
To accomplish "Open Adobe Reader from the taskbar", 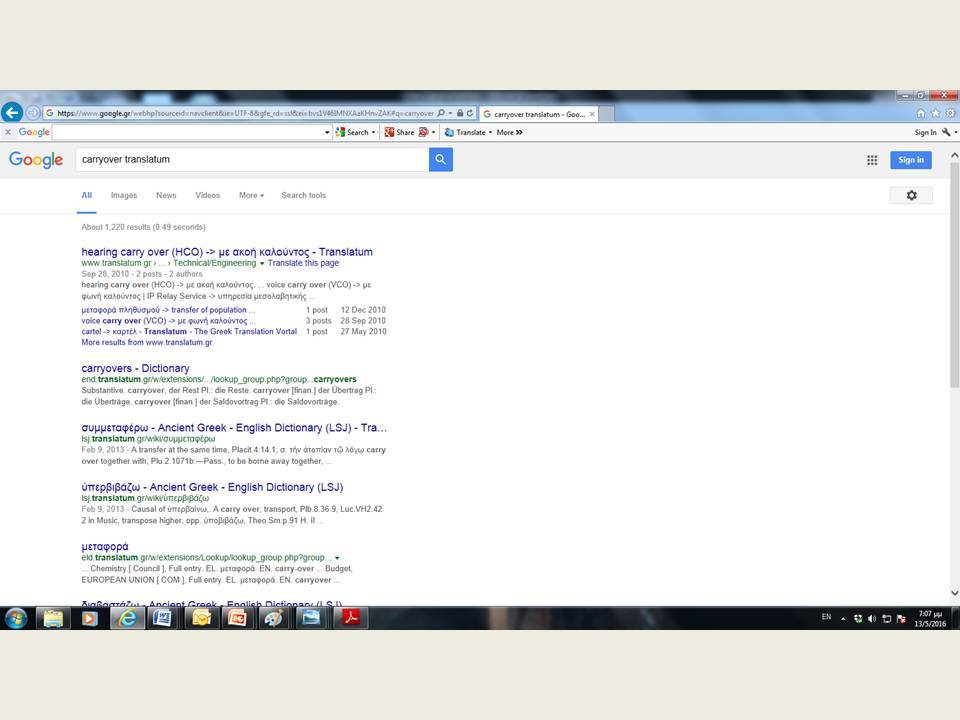I will 350,618.
